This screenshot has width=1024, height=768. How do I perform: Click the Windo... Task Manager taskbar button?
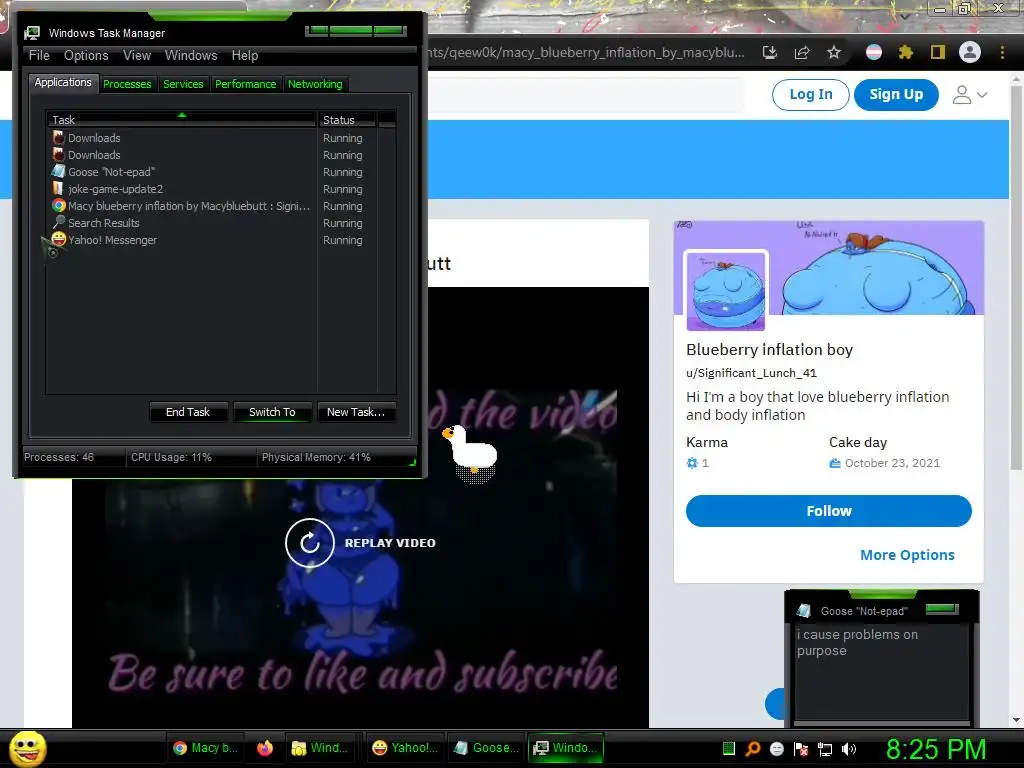[x=566, y=748]
